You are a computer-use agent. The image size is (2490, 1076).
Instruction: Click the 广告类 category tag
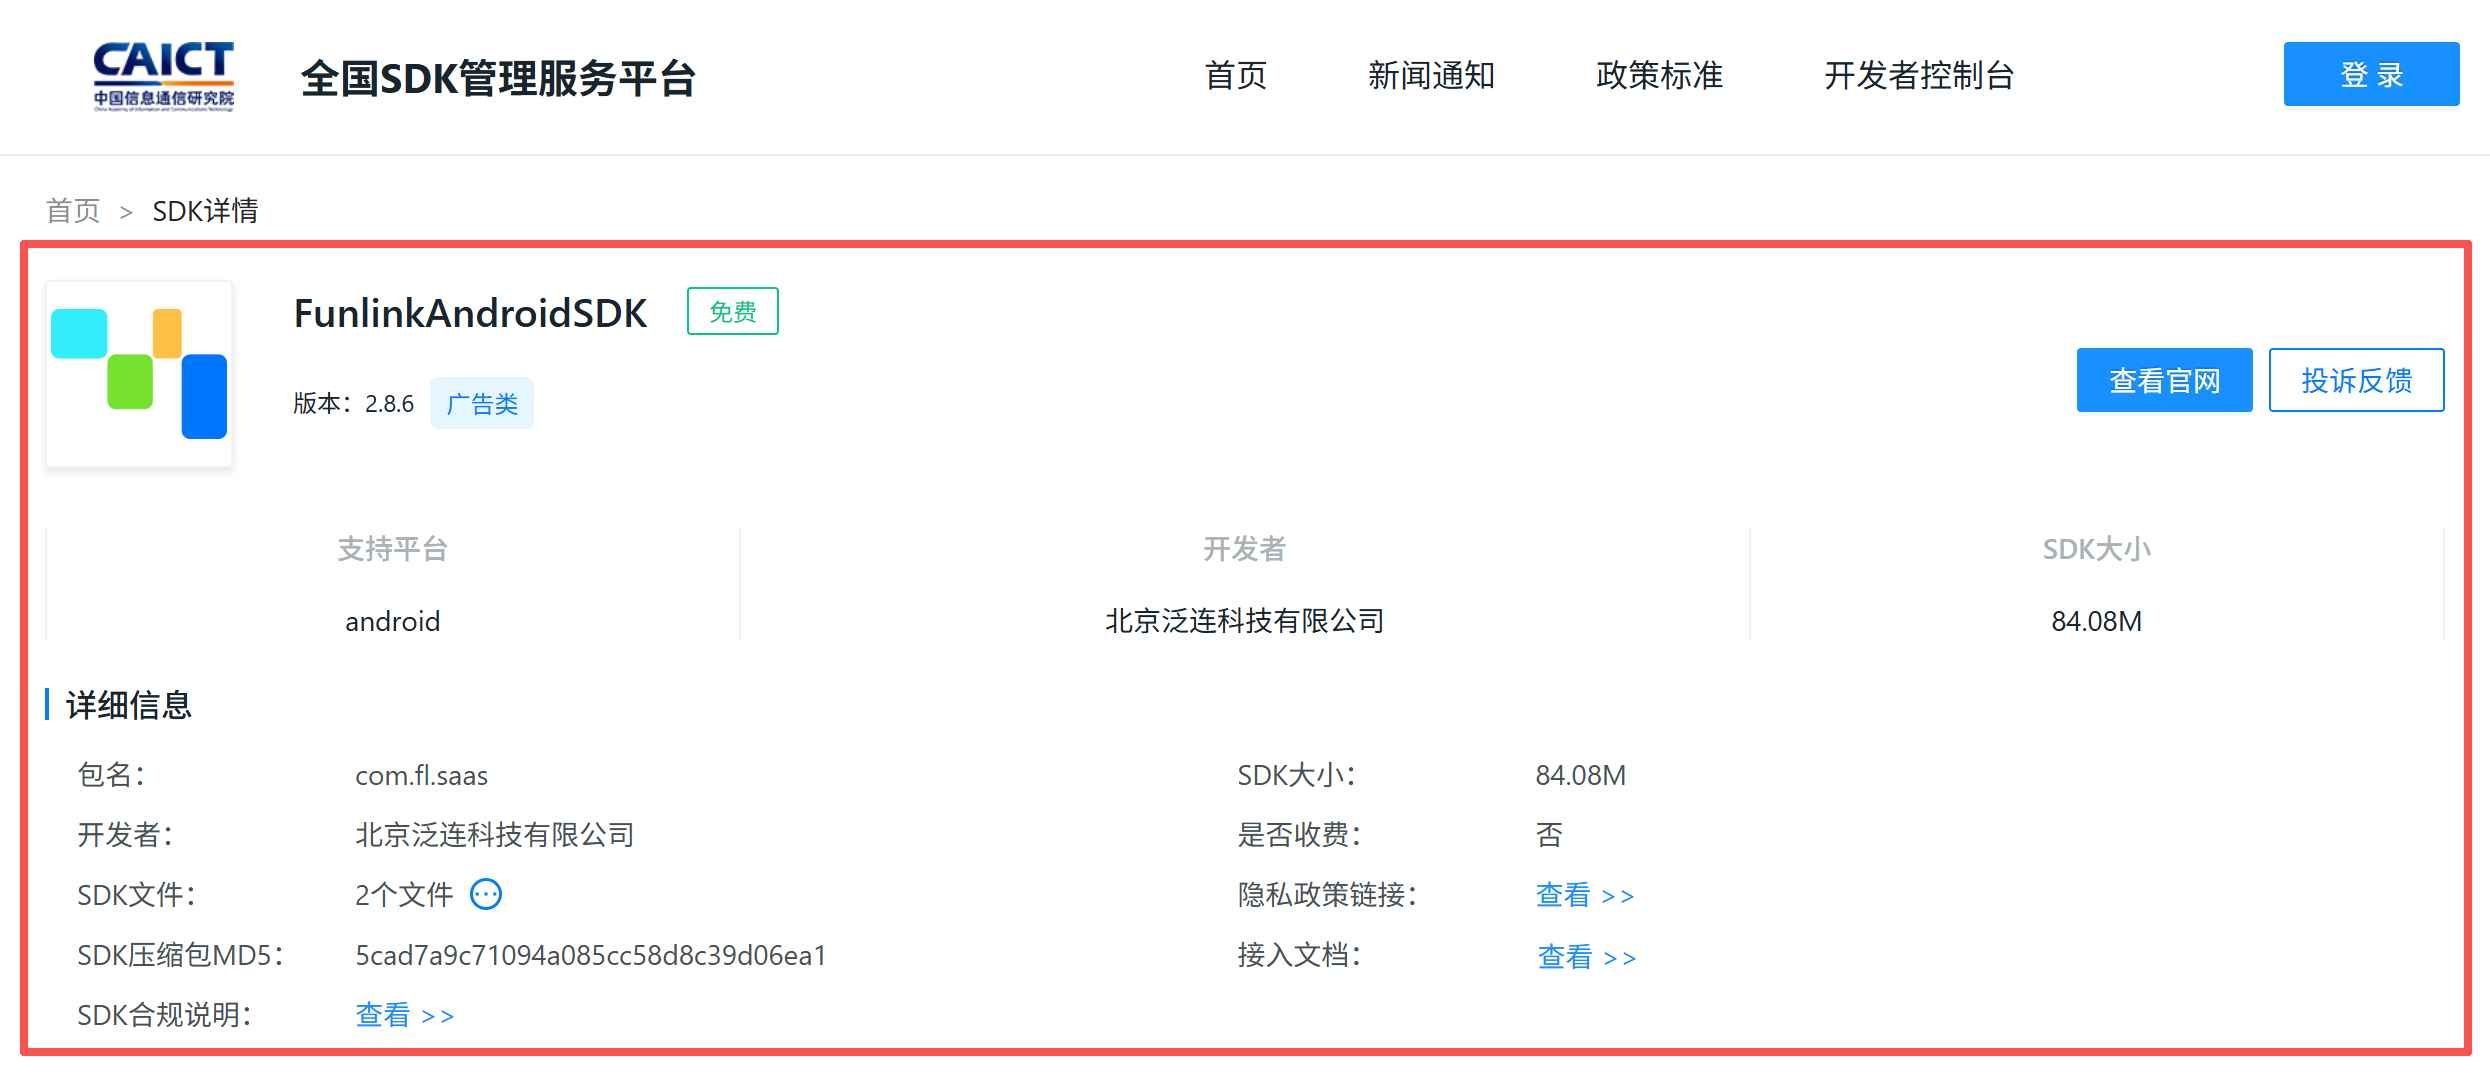click(482, 404)
